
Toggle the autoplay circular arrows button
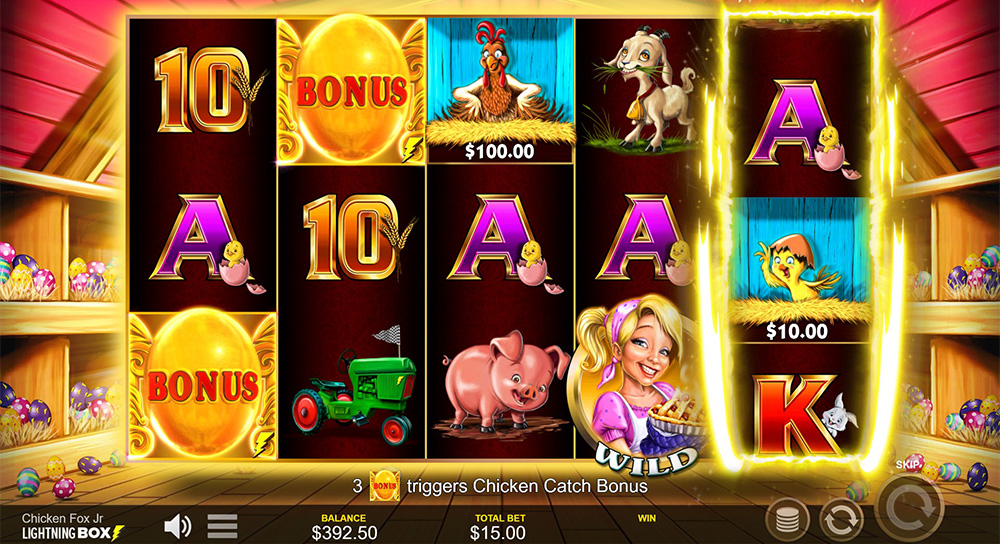point(841,520)
